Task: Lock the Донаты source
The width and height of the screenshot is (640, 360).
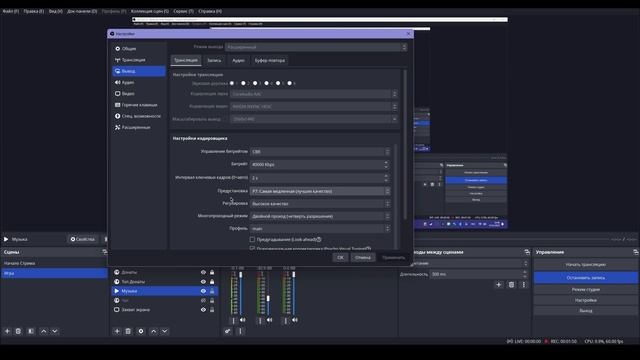Action: (x=212, y=272)
